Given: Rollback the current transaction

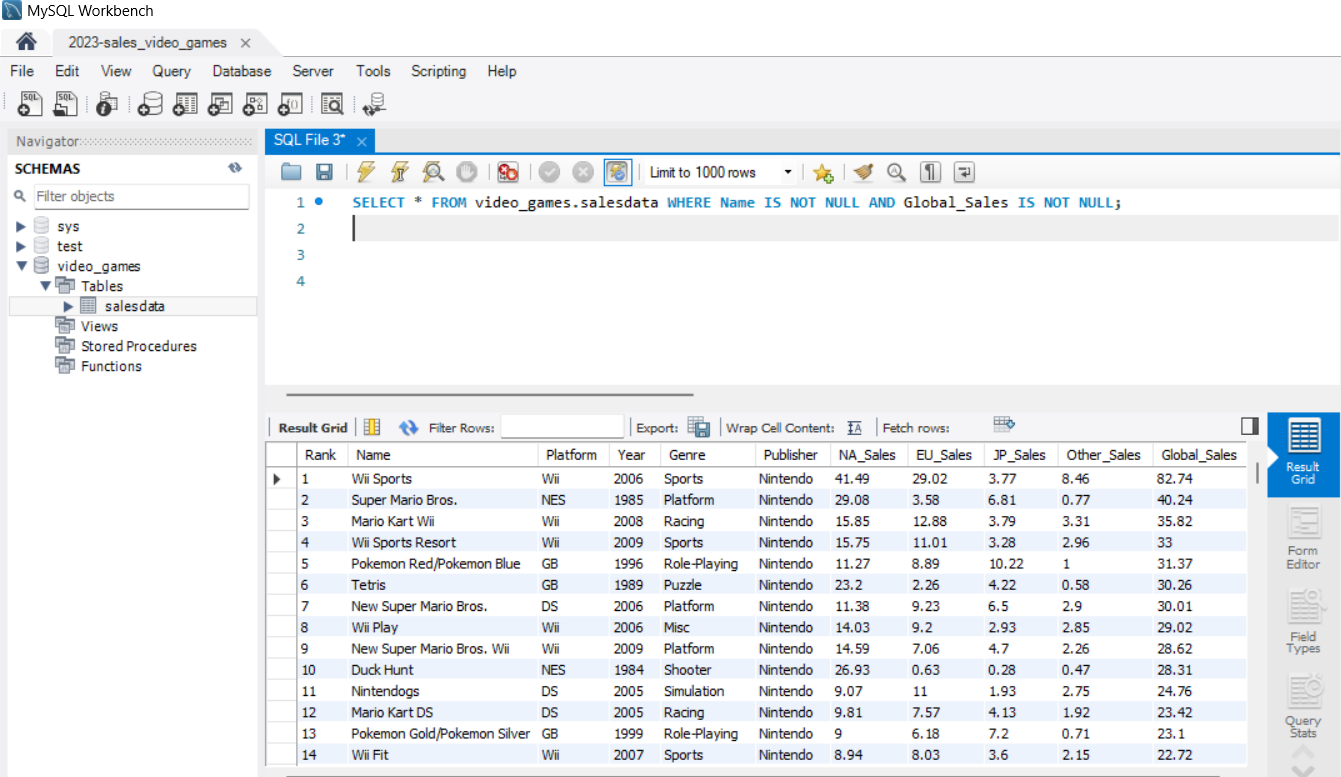Looking at the screenshot, I should [583, 172].
